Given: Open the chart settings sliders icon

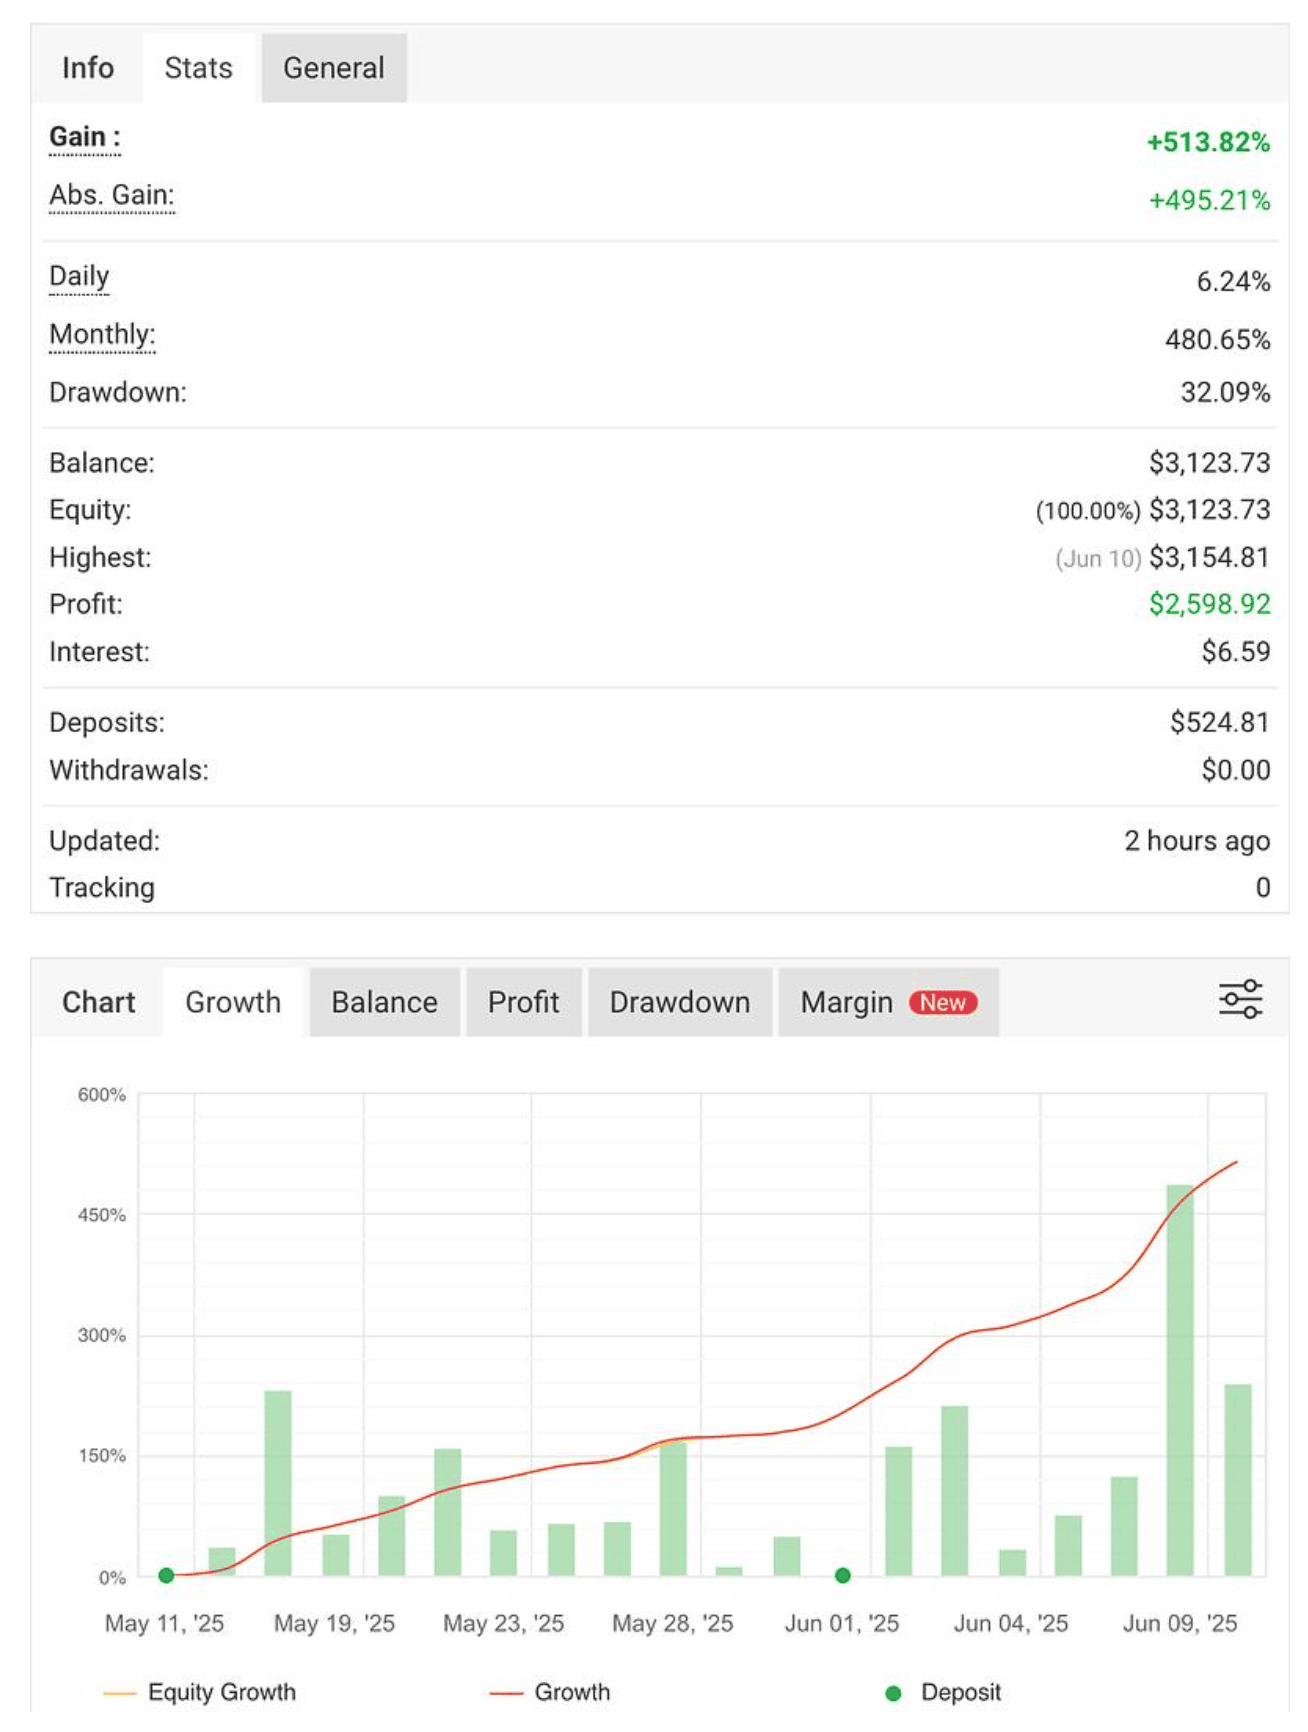Looking at the screenshot, I should (x=1240, y=999).
